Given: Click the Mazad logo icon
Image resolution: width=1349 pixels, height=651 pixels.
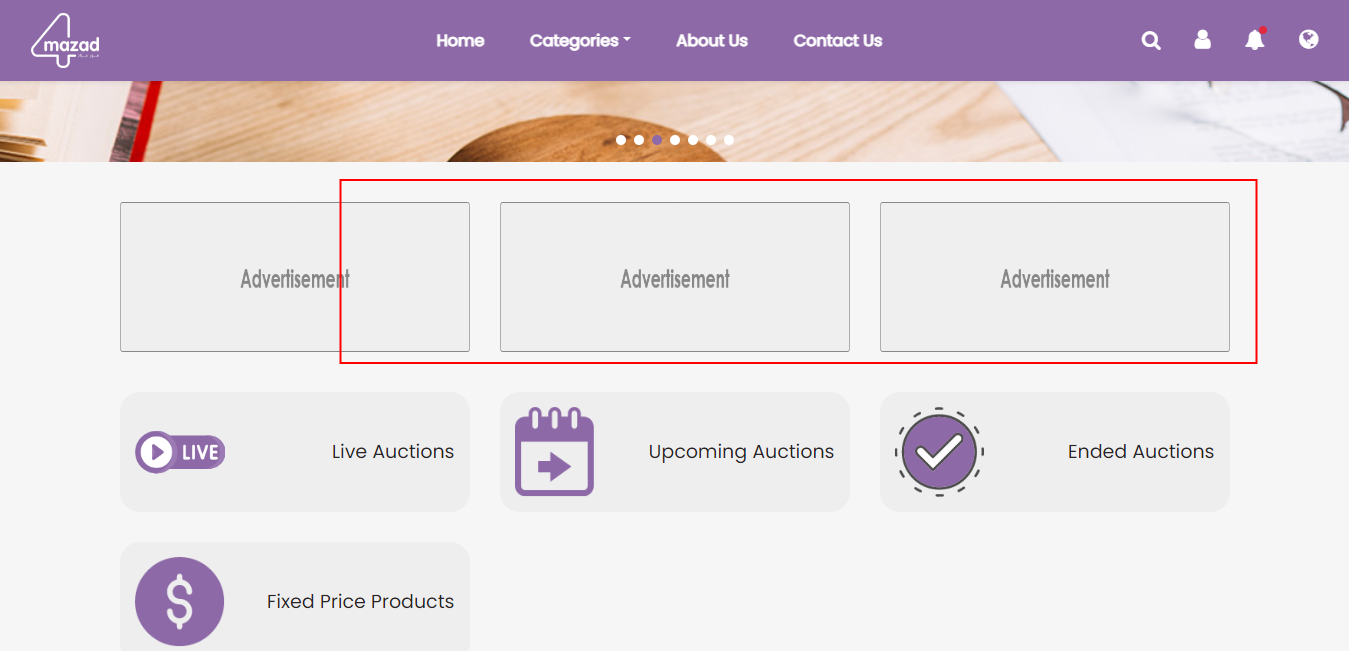Looking at the screenshot, I should [x=65, y=41].
